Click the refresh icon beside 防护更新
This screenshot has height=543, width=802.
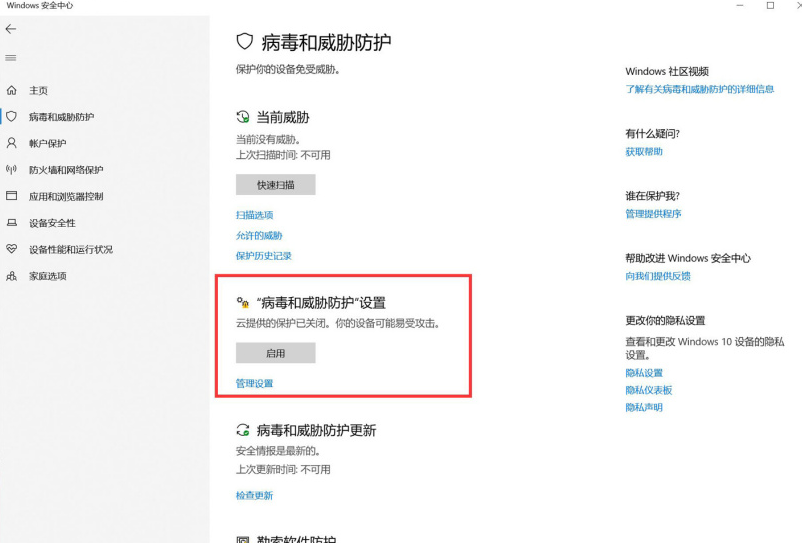(242, 430)
